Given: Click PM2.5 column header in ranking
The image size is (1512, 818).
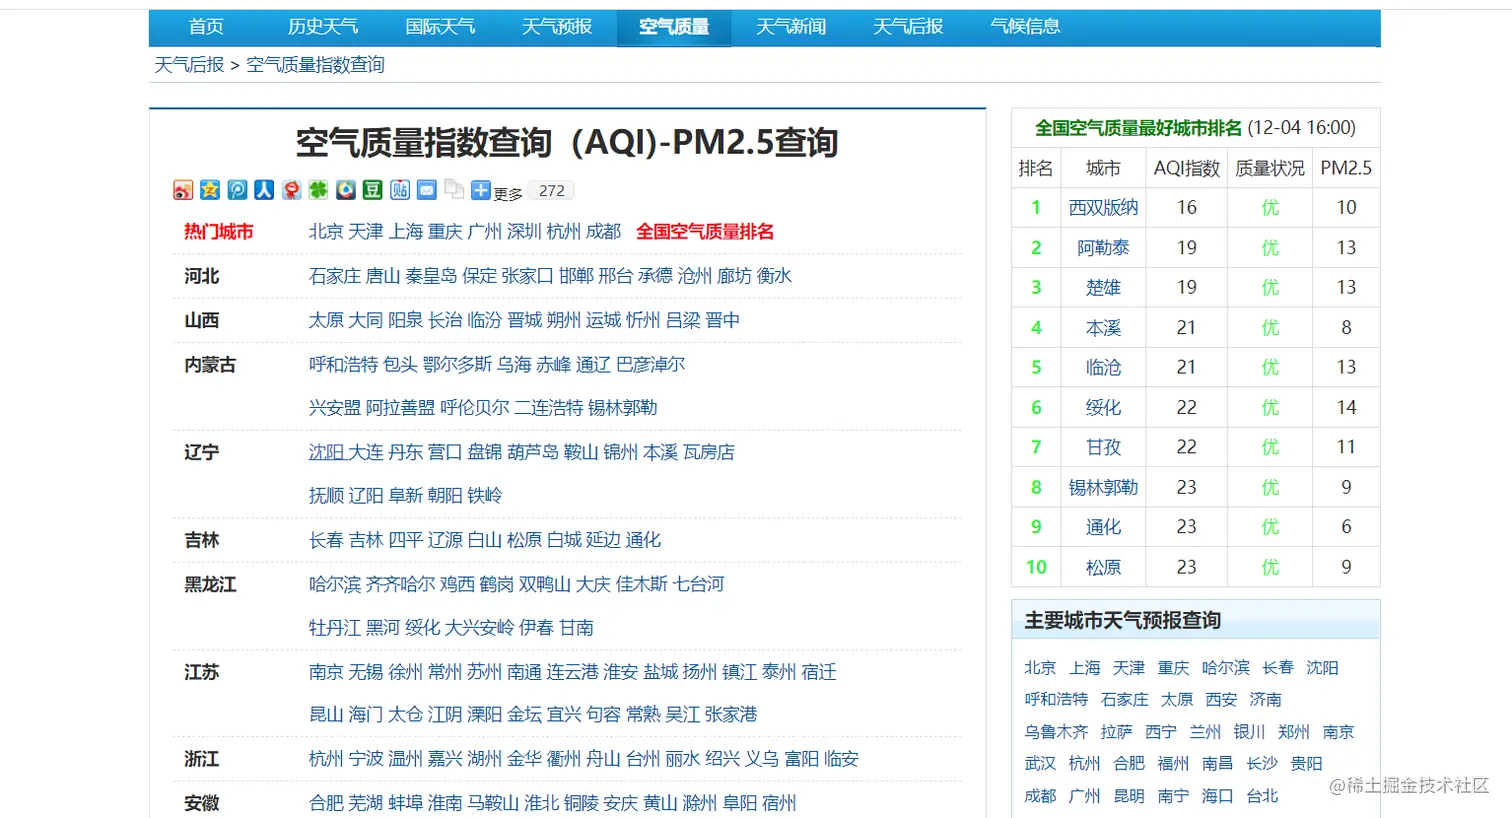Looking at the screenshot, I should (1346, 168).
